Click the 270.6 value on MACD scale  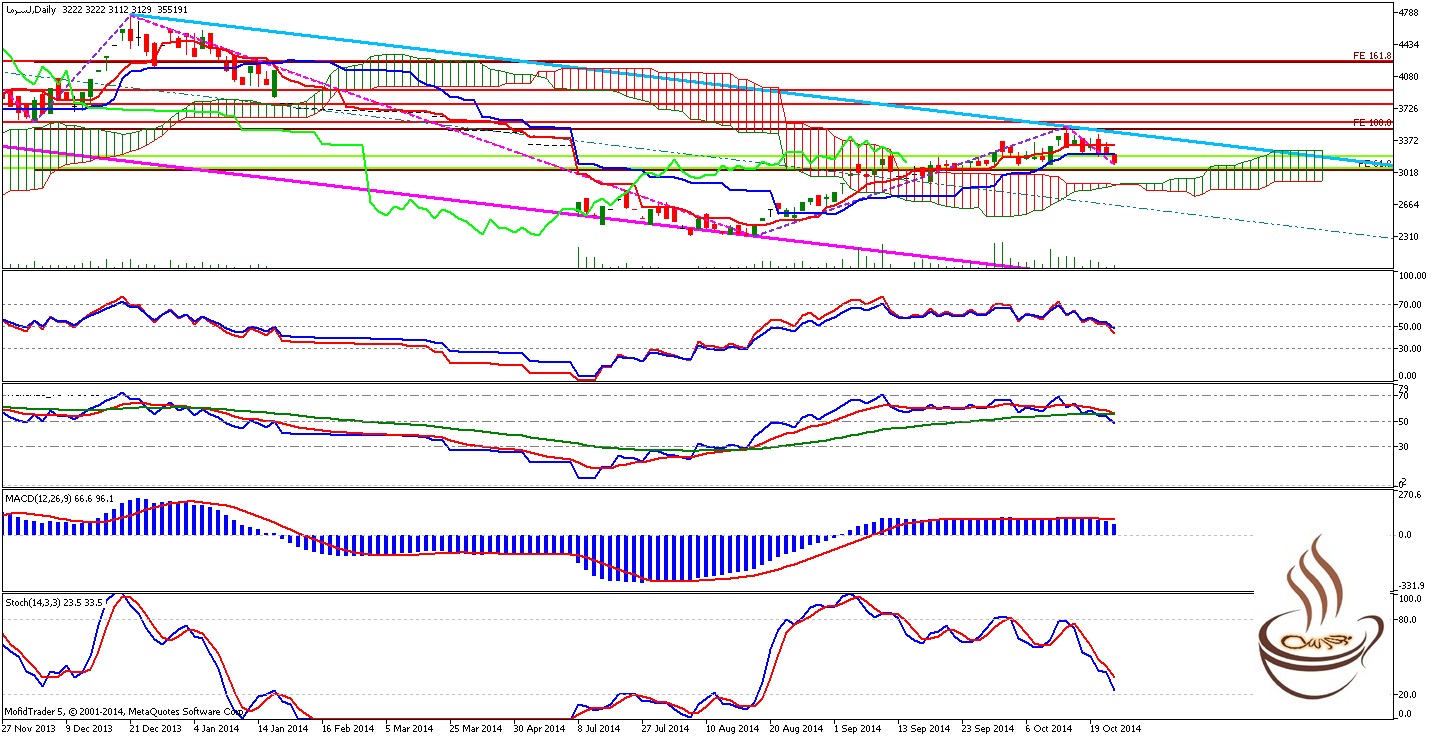tap(1411, 494)
